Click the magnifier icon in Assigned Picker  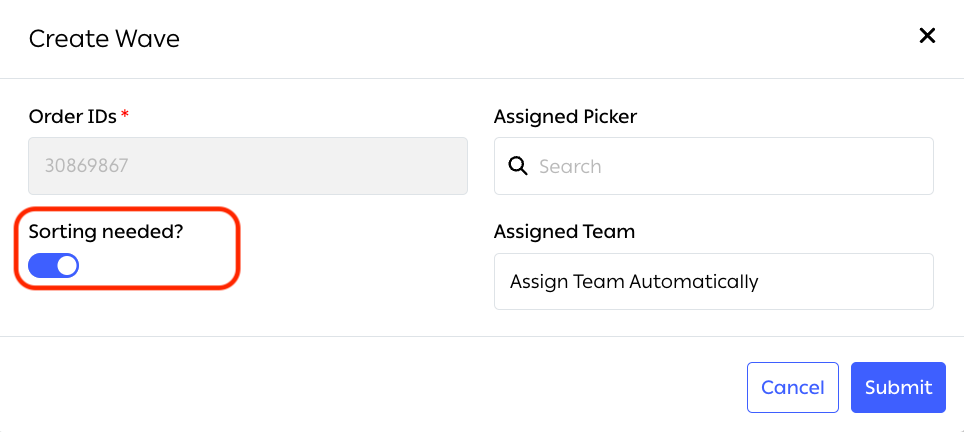click(x=518, y=166)
